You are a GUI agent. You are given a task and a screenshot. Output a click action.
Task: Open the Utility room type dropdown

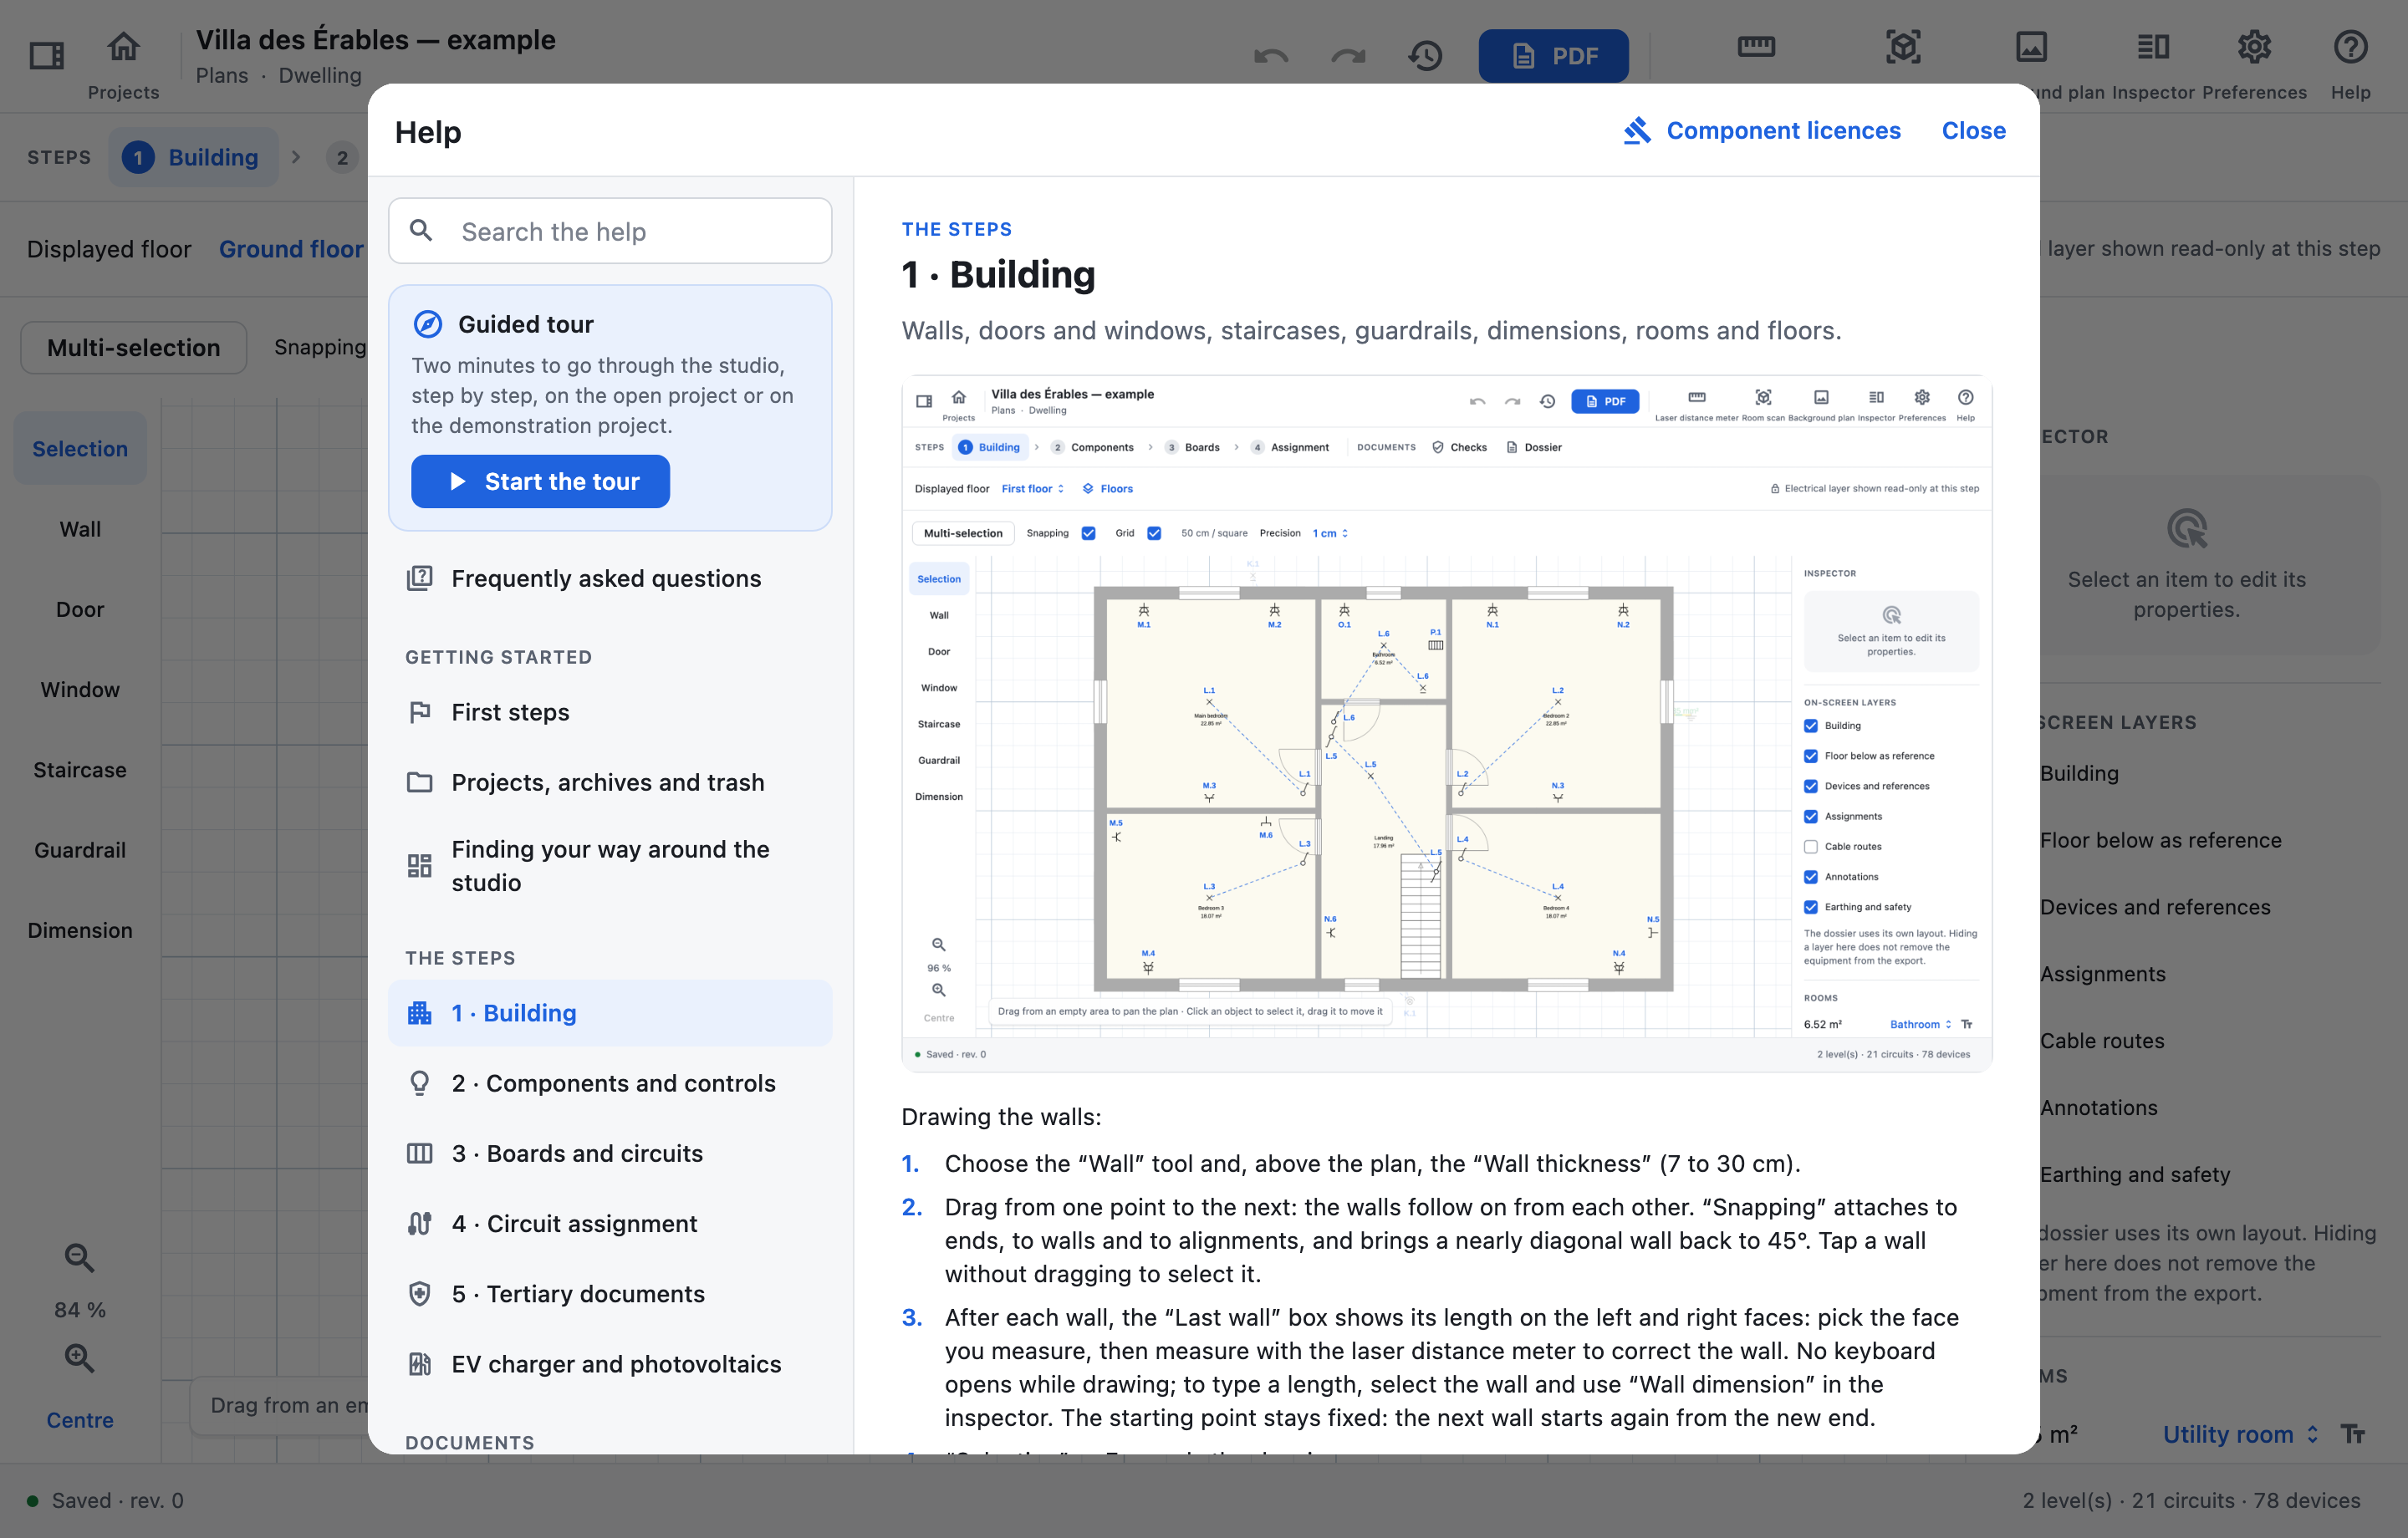pyautogui.click(x=2241, y=1434)
